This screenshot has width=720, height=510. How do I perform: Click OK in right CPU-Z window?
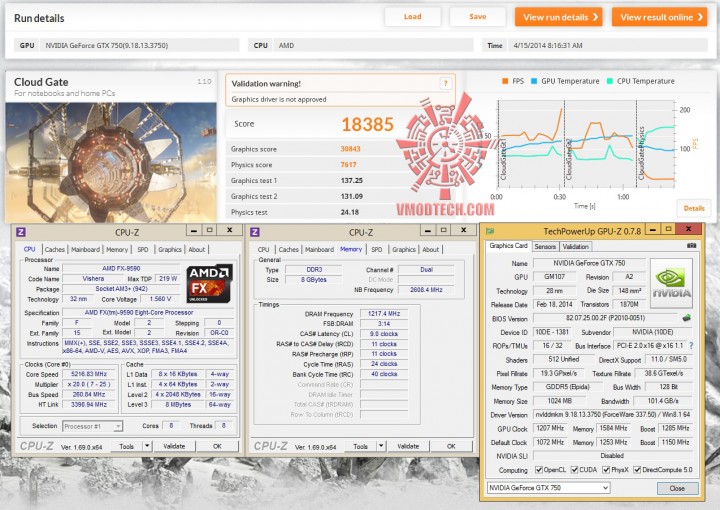coord(451,446)
